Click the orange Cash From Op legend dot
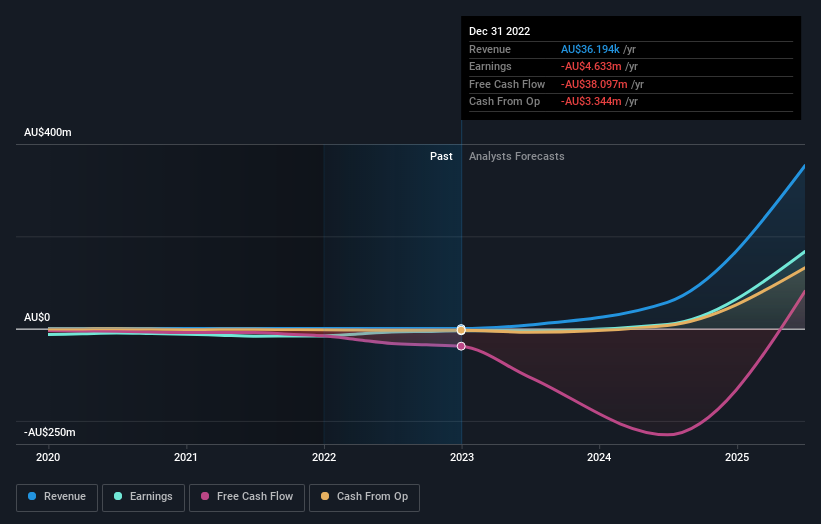Viewport: 821px width, 524px height. tap(325, 496)
